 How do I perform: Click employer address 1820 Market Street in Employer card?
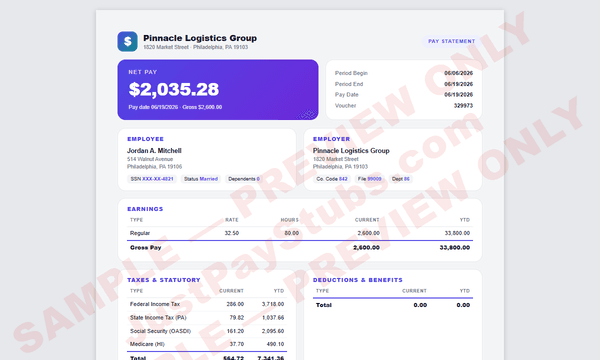(x=336, y=159)
